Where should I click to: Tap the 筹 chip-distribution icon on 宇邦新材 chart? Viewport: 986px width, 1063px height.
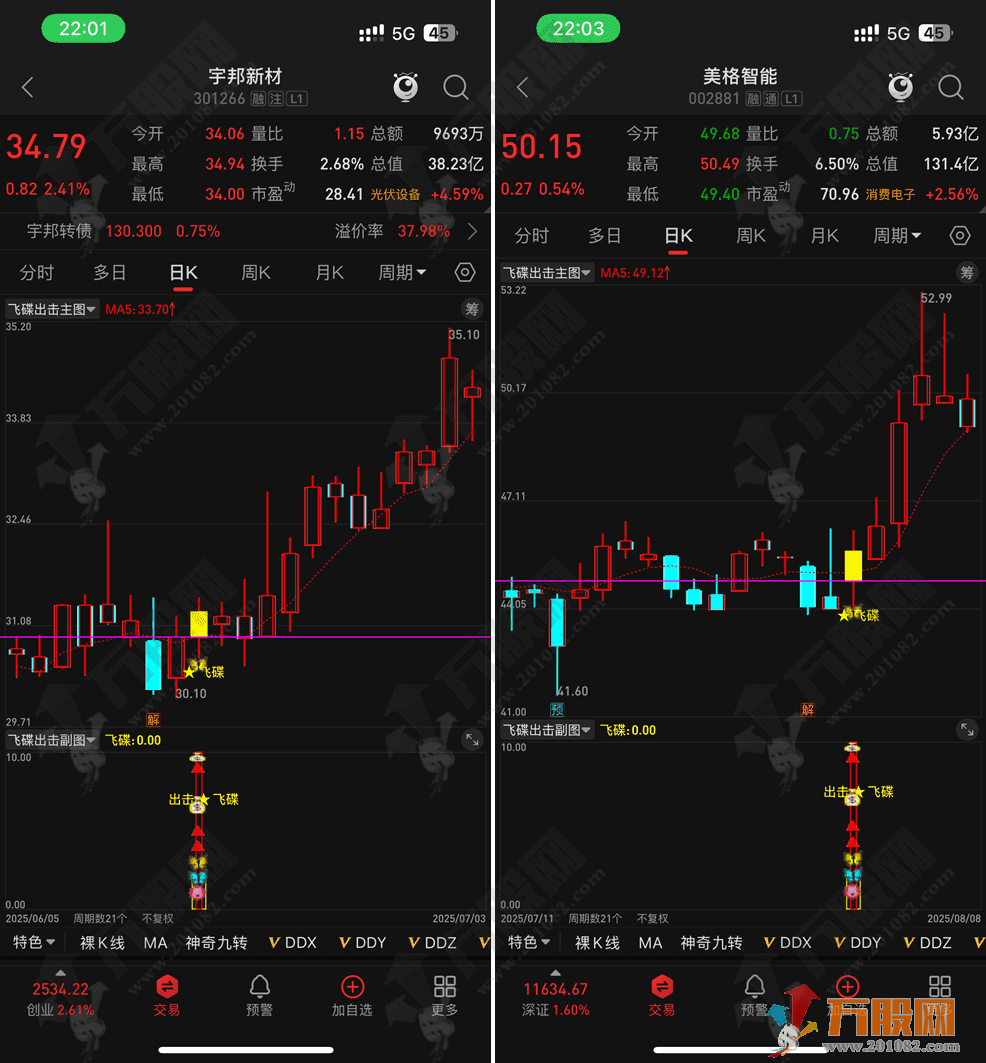472,310
